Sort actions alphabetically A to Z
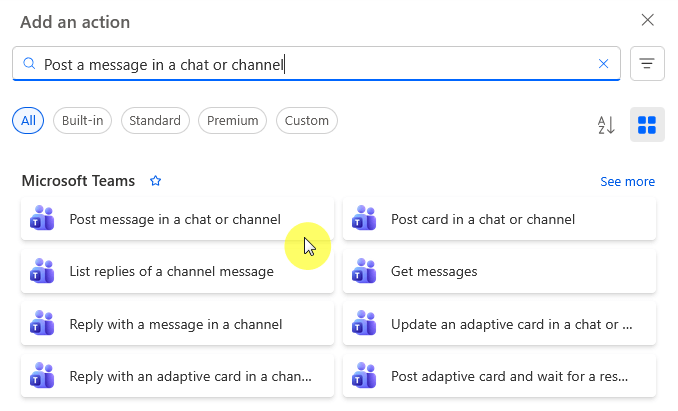The width and height of the screenshot is (678, 411). (606, 125)
